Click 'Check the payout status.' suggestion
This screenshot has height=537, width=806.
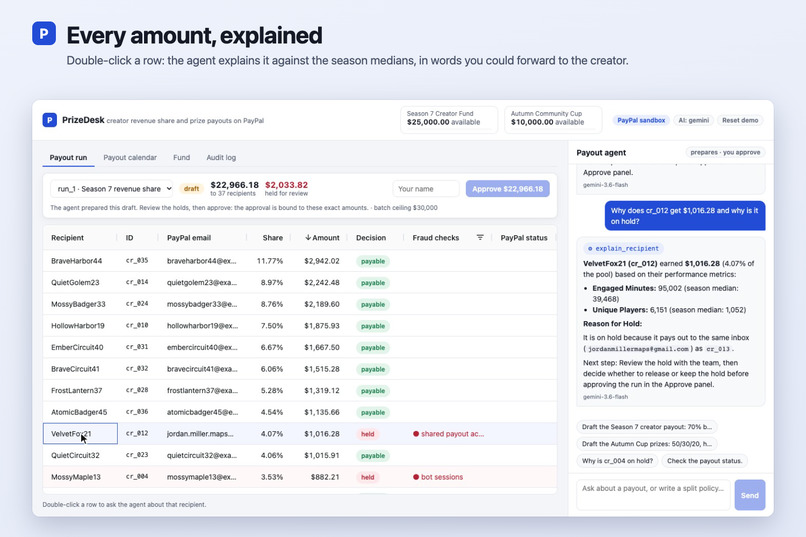point(704,460)
